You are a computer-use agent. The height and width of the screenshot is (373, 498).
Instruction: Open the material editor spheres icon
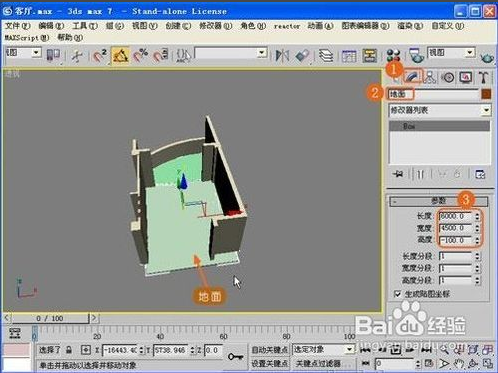point(393,55)
